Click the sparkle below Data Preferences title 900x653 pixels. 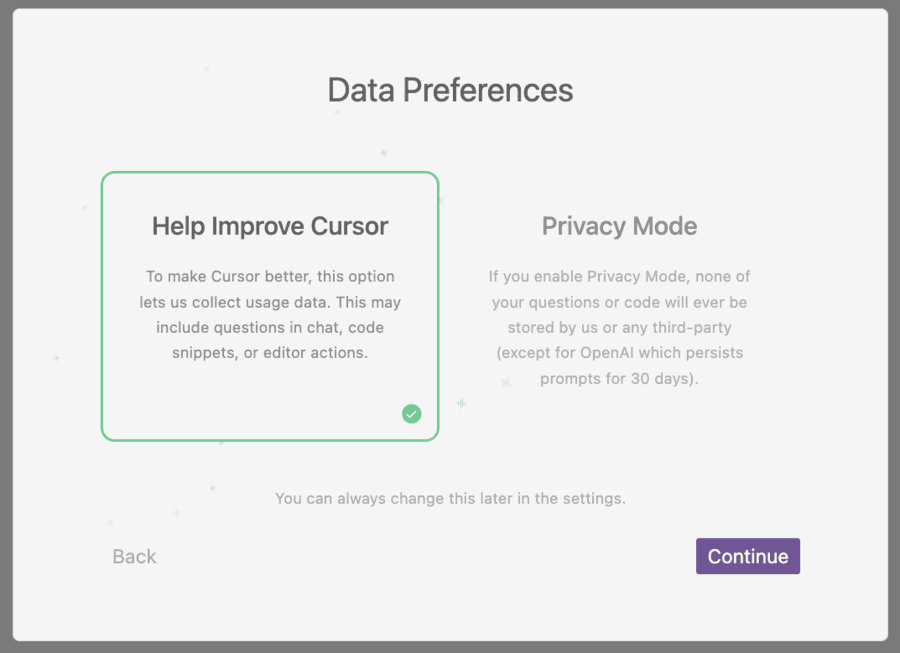[x=338, y=112]
